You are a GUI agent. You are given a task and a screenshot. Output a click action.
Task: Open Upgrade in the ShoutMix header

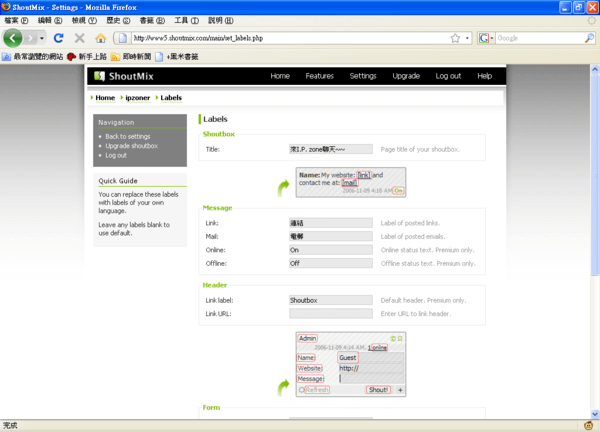[x=406, y=76]
